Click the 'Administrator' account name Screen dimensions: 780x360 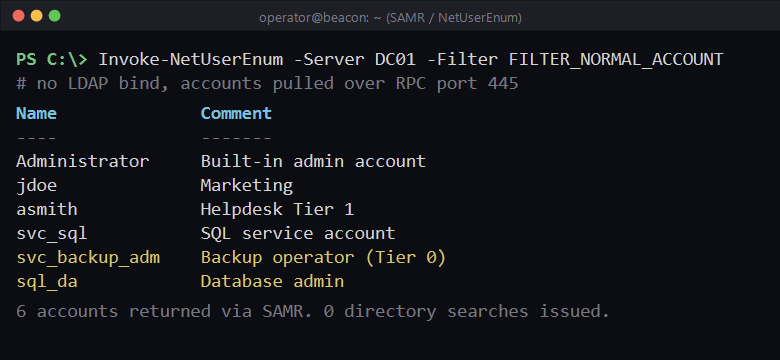click(83, 161)
